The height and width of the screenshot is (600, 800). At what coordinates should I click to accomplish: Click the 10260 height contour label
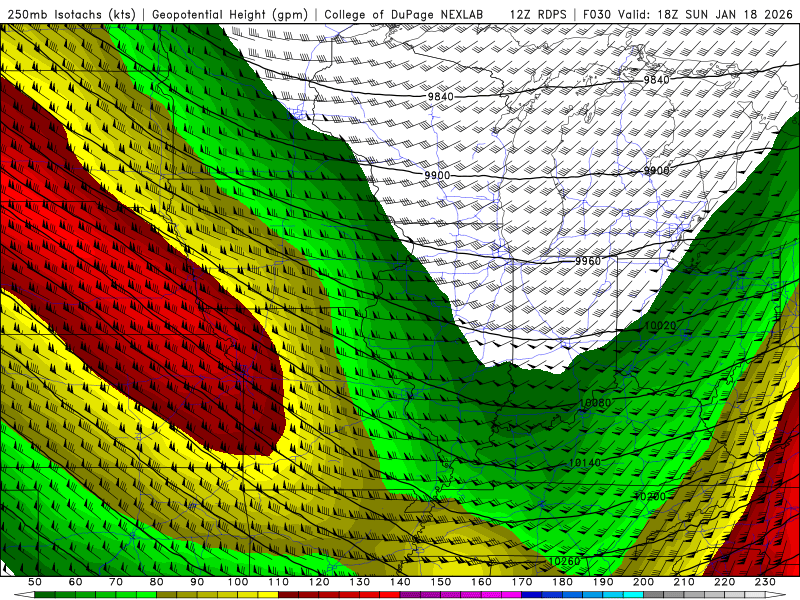565,561
